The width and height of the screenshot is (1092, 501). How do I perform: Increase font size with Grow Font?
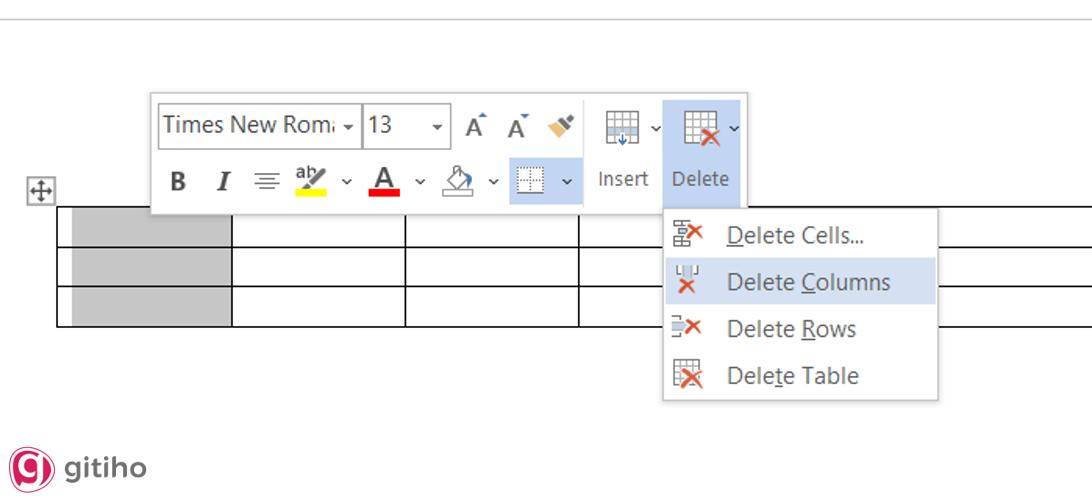pos(476,126)
